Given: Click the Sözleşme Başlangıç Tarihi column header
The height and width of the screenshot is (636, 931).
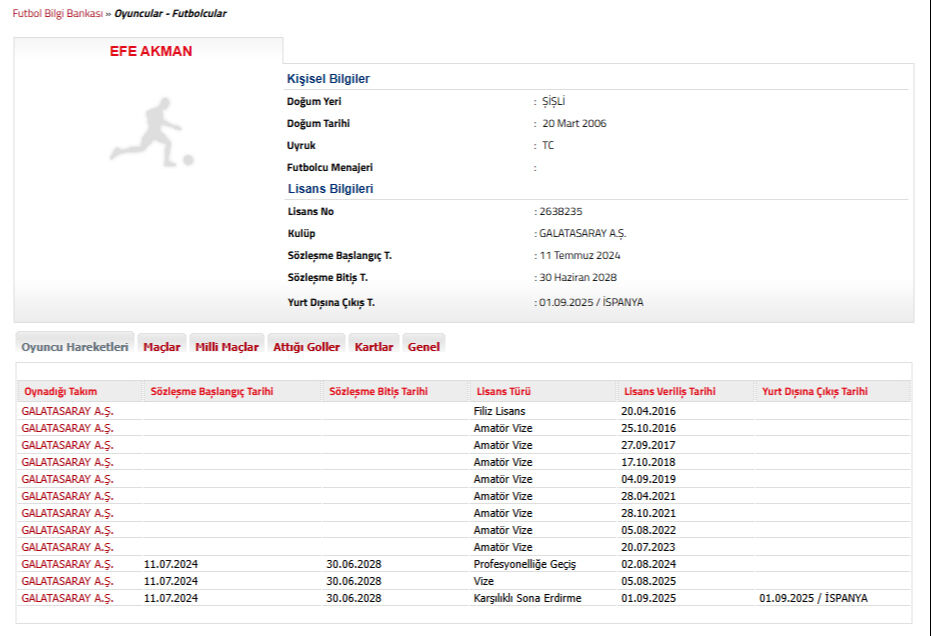Looking at the screenshot, I should 212,391.
